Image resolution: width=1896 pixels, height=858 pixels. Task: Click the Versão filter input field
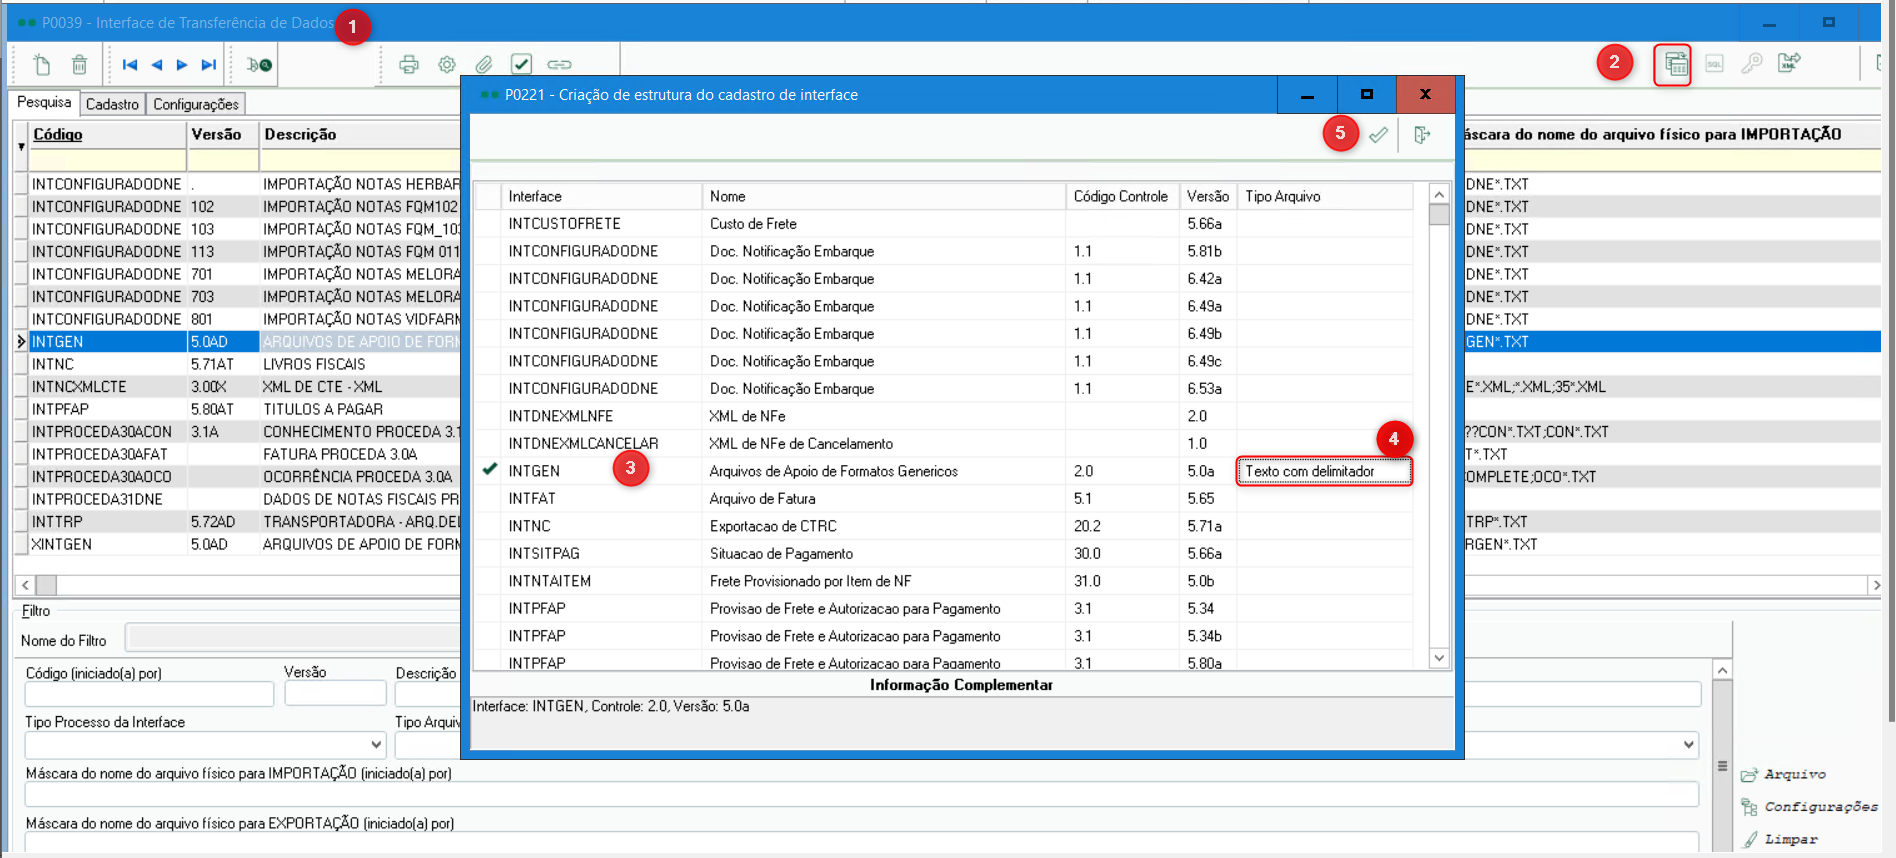click(x=335, y=693)
